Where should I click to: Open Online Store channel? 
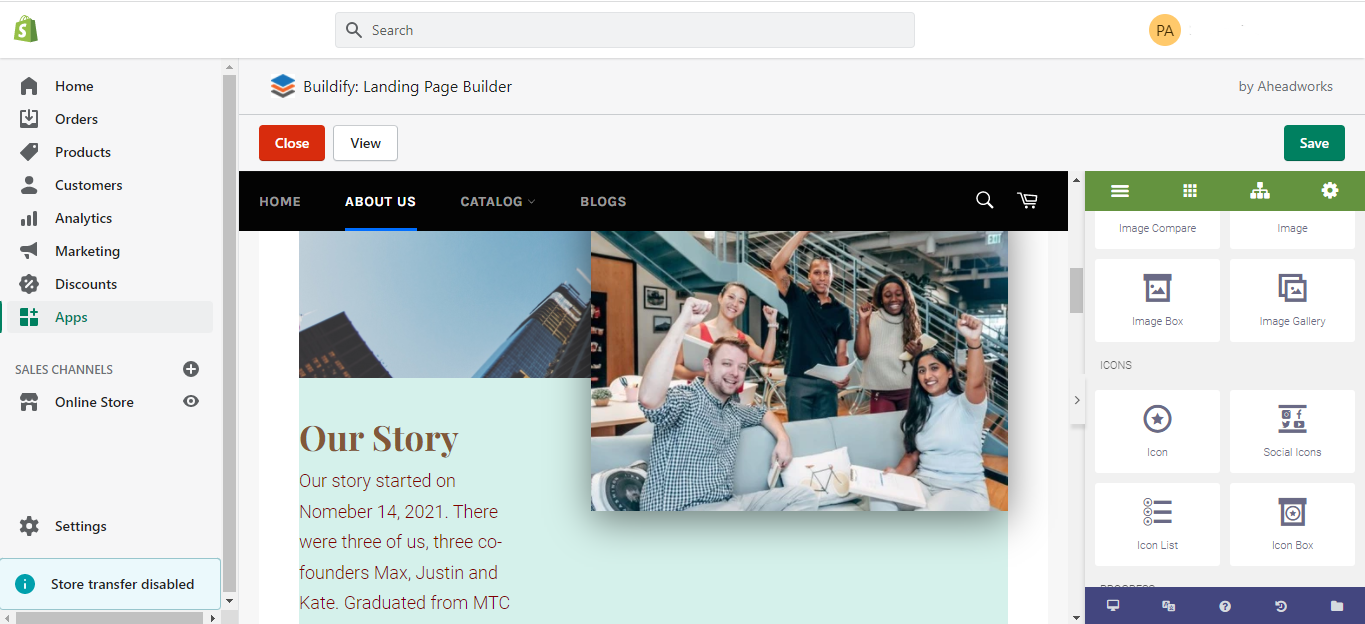click(x=94, y=402)
